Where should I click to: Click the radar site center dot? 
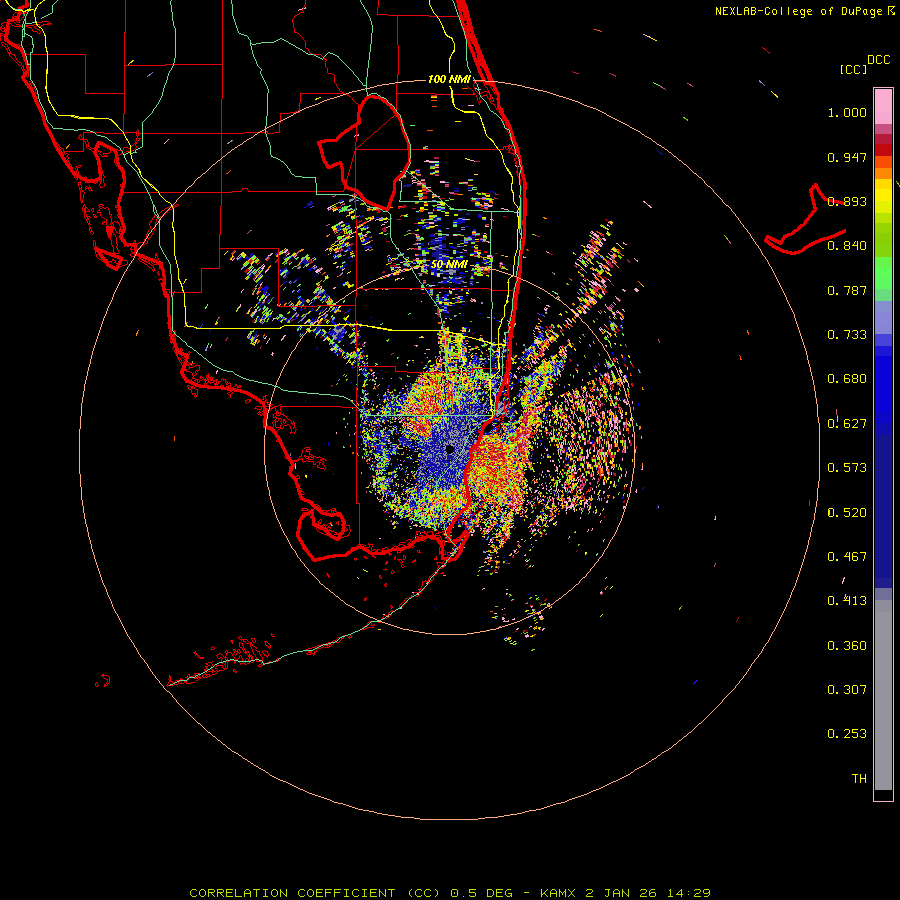coord(450,449)
